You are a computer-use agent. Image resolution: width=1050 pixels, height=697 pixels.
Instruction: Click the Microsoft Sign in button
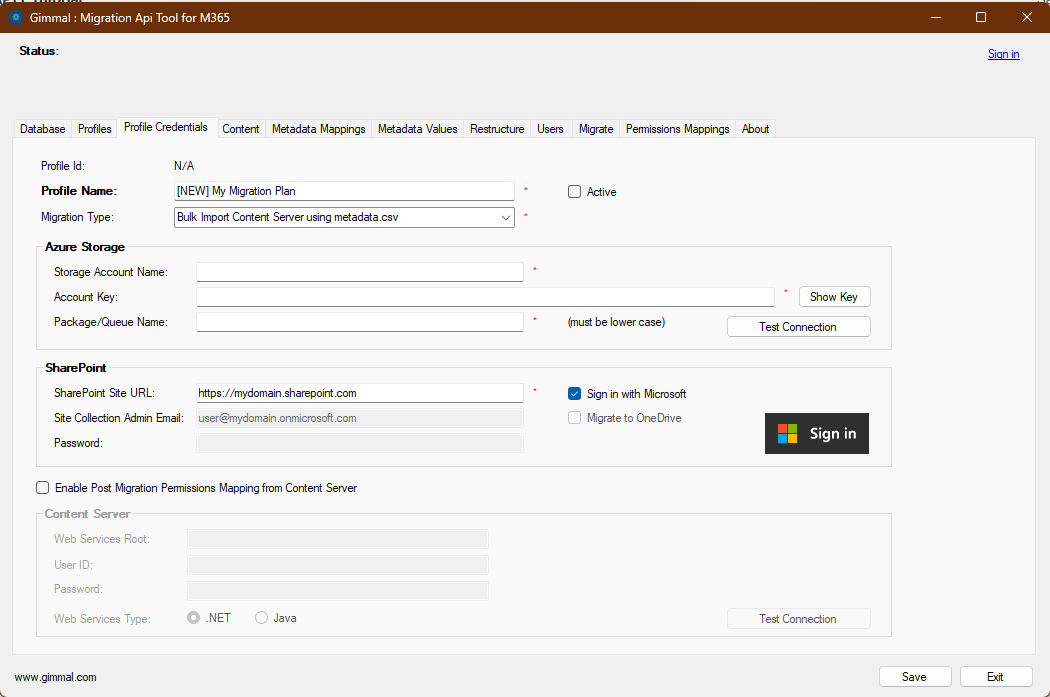click(816, 433)
